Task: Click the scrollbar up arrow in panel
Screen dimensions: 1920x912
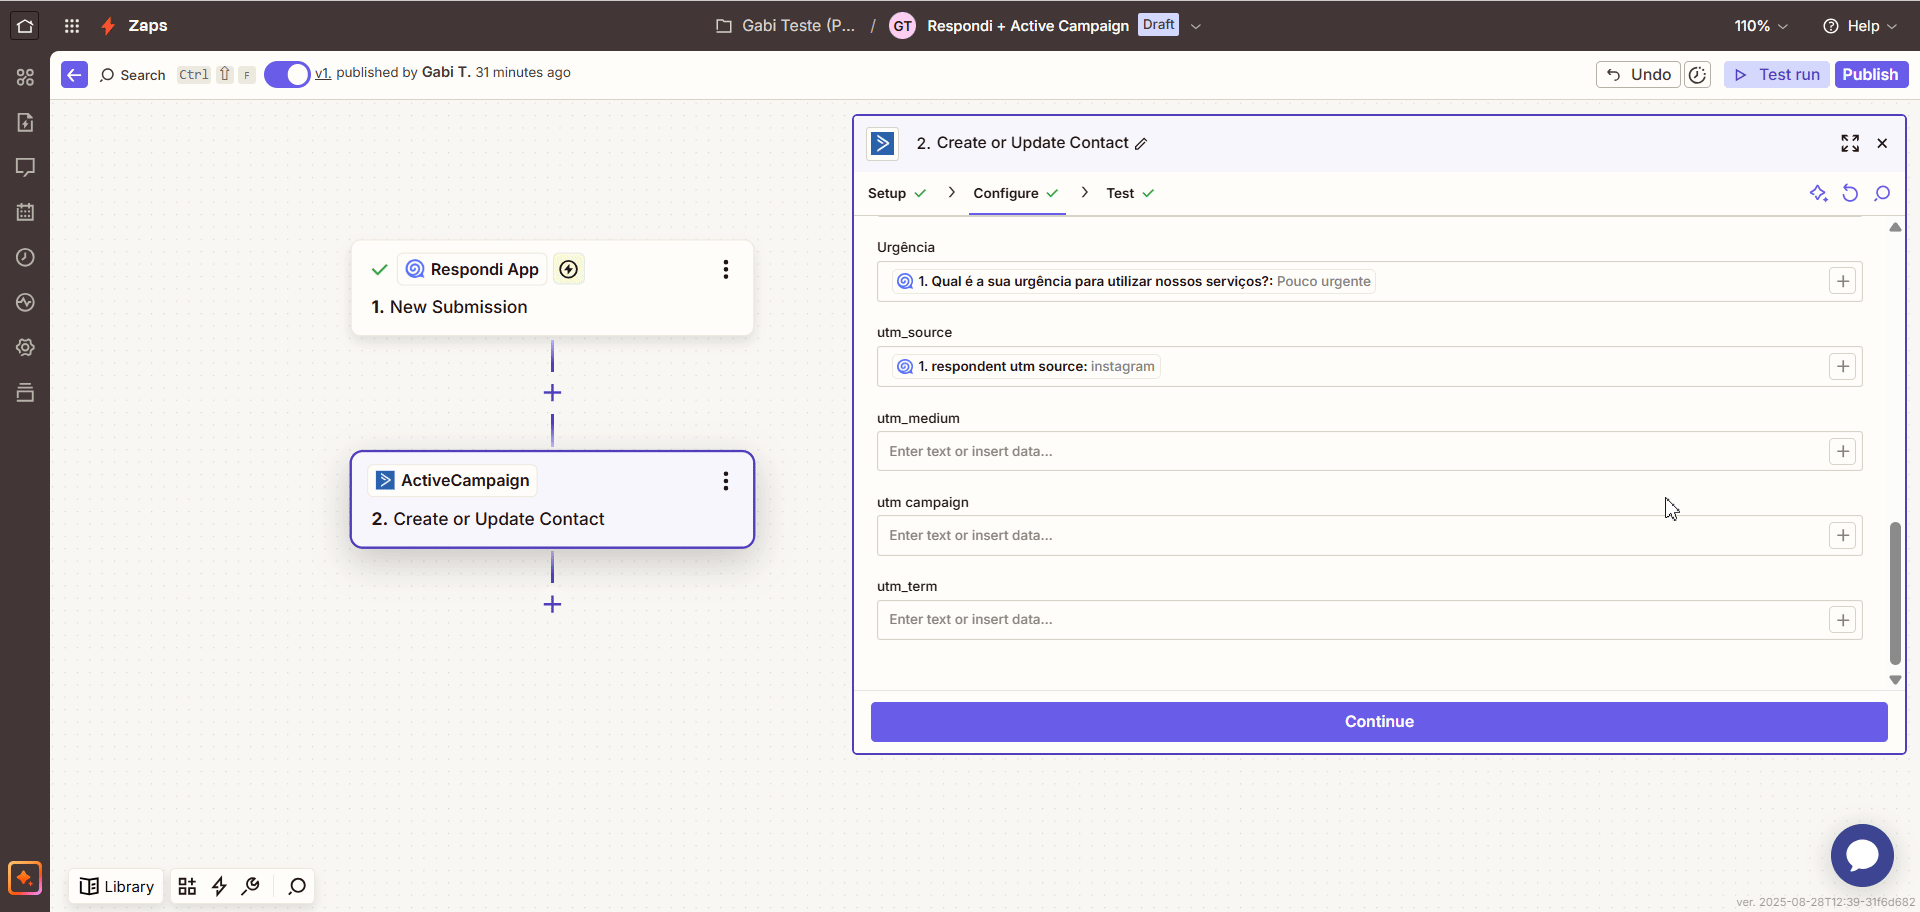Action: point(1895,228)
